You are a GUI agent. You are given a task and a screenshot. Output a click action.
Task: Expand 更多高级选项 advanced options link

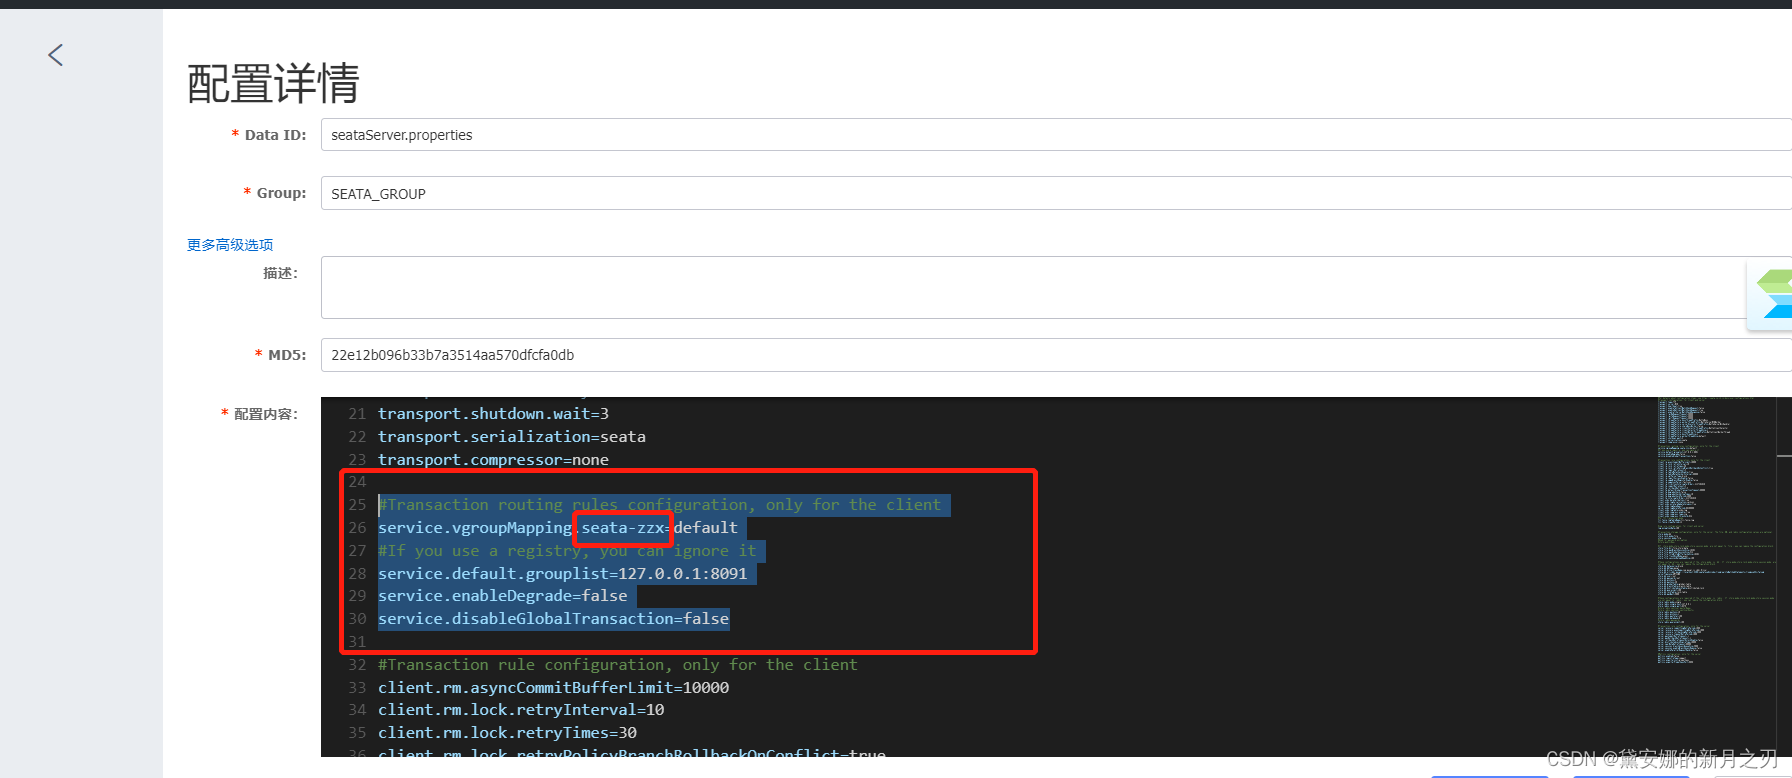click(x=230, y=245)
